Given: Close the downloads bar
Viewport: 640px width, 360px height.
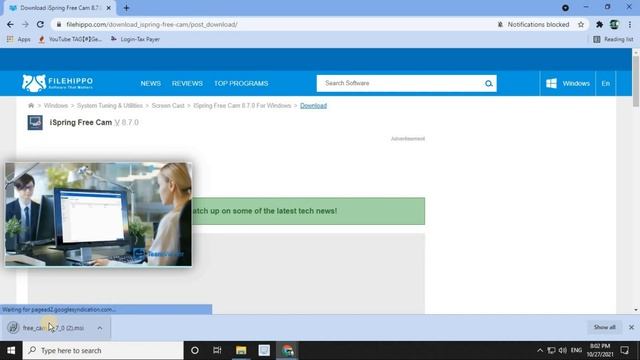Looking at the screenshot, I should point(631,327).
